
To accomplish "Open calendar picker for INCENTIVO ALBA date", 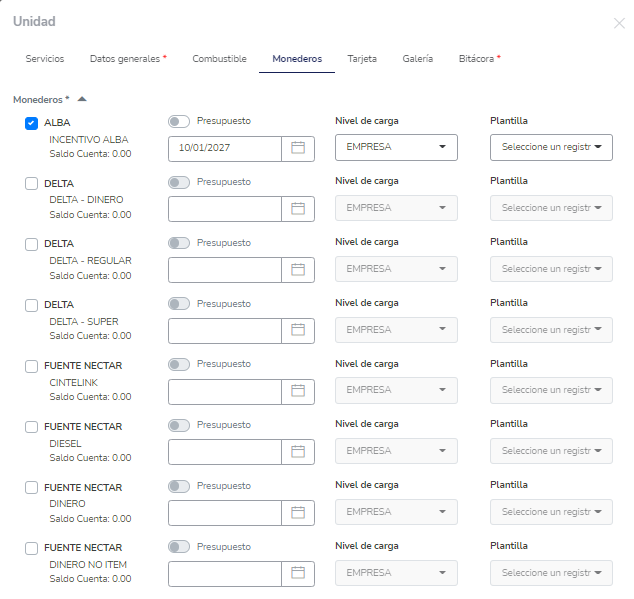I will coord(297,148).
